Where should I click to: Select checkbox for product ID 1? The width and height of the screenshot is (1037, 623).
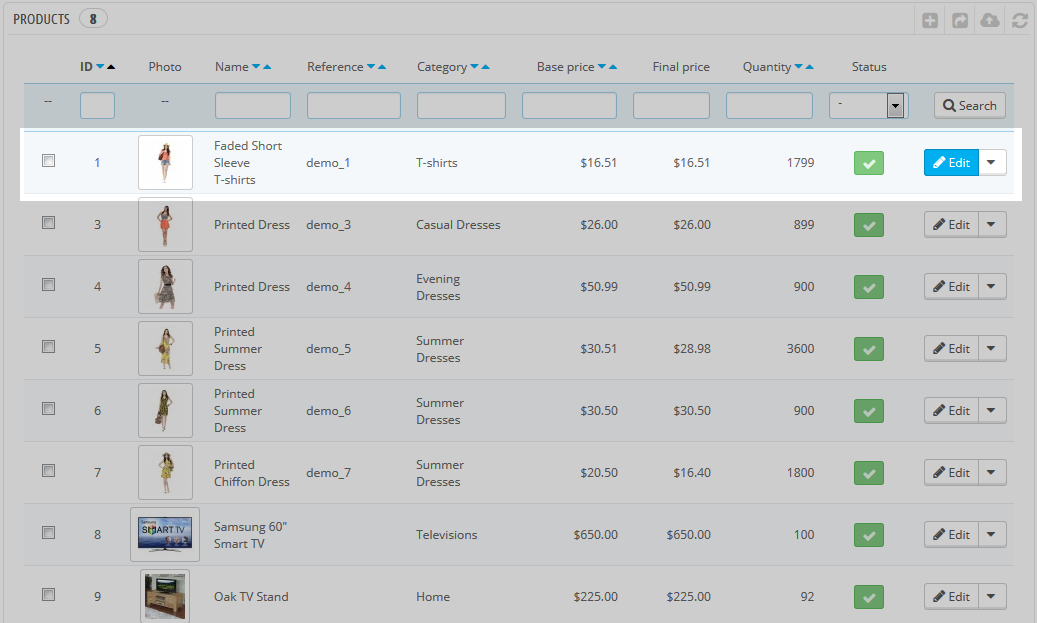coord(48,161)
